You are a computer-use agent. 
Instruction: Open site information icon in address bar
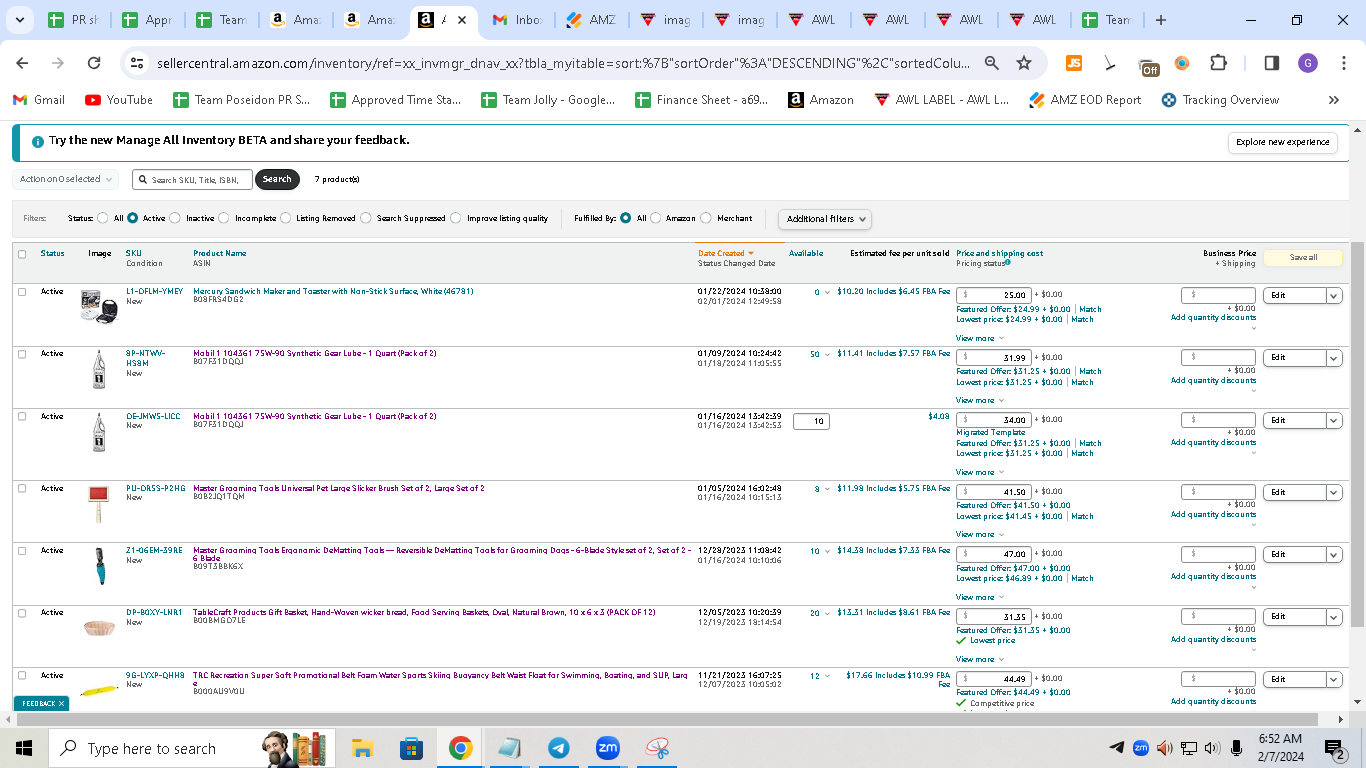point(137,63)
